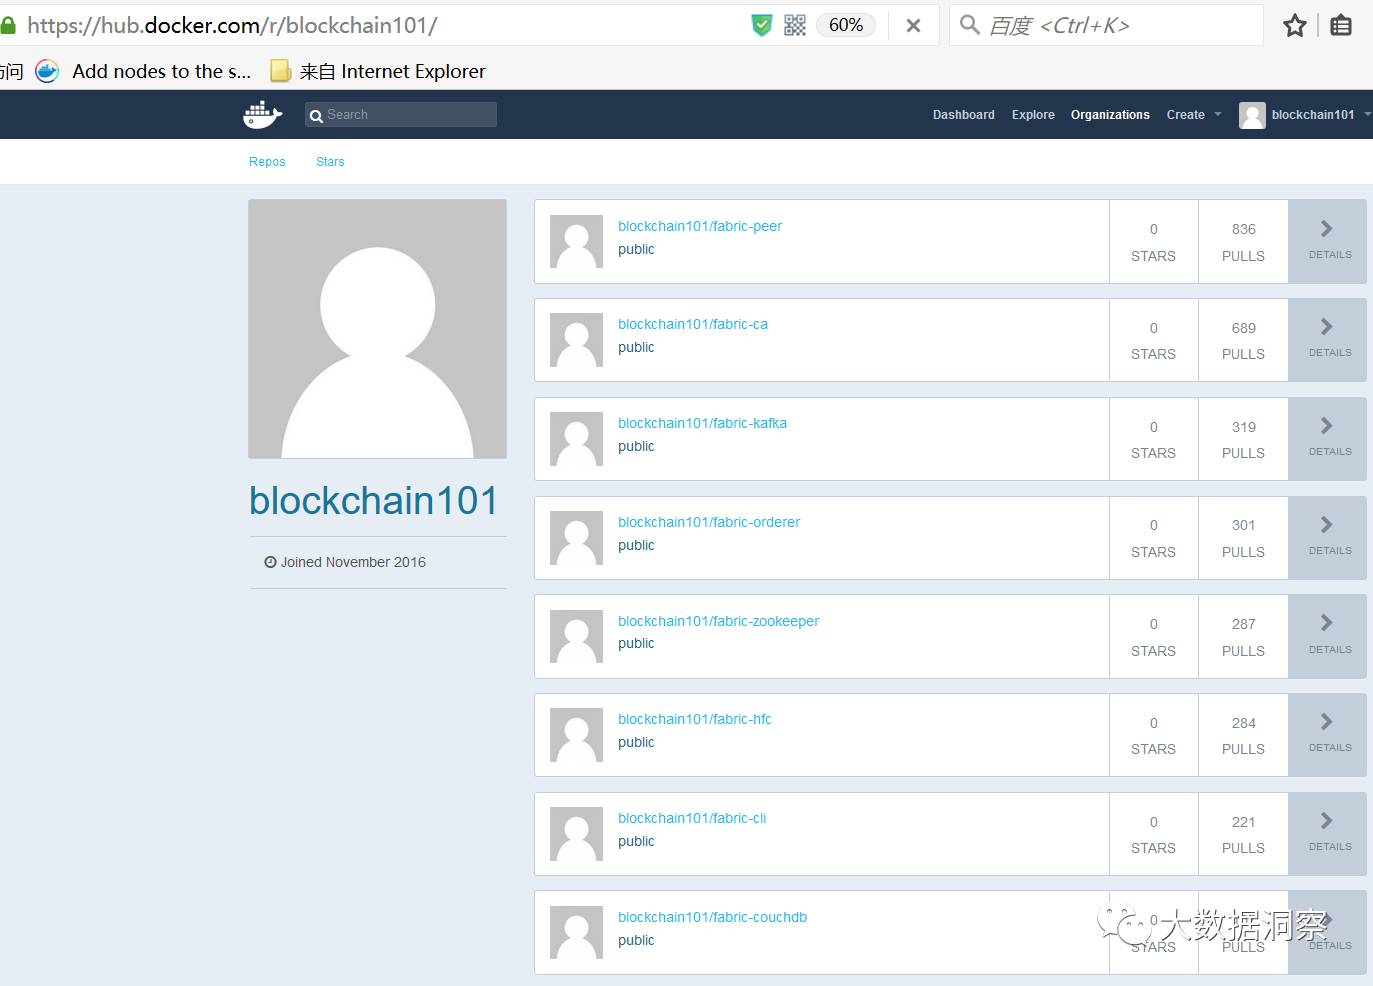The width and height of the screenshot is (1373, 986).
Task: Click the blockchain101 profile name heading
Action: pos(374,501)
